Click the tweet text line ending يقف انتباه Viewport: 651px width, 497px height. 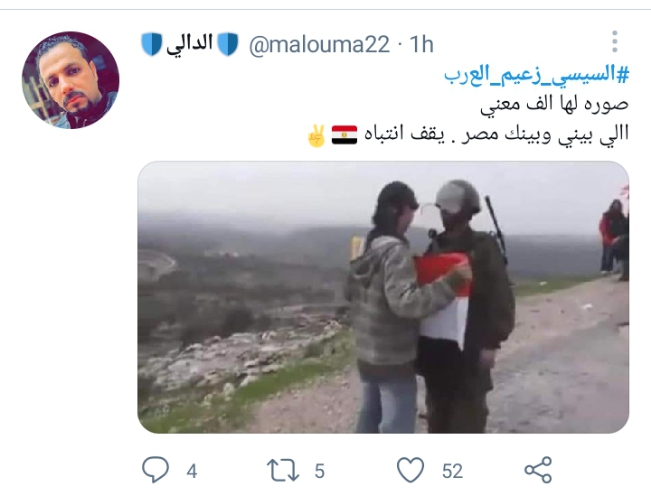point(496,134)
